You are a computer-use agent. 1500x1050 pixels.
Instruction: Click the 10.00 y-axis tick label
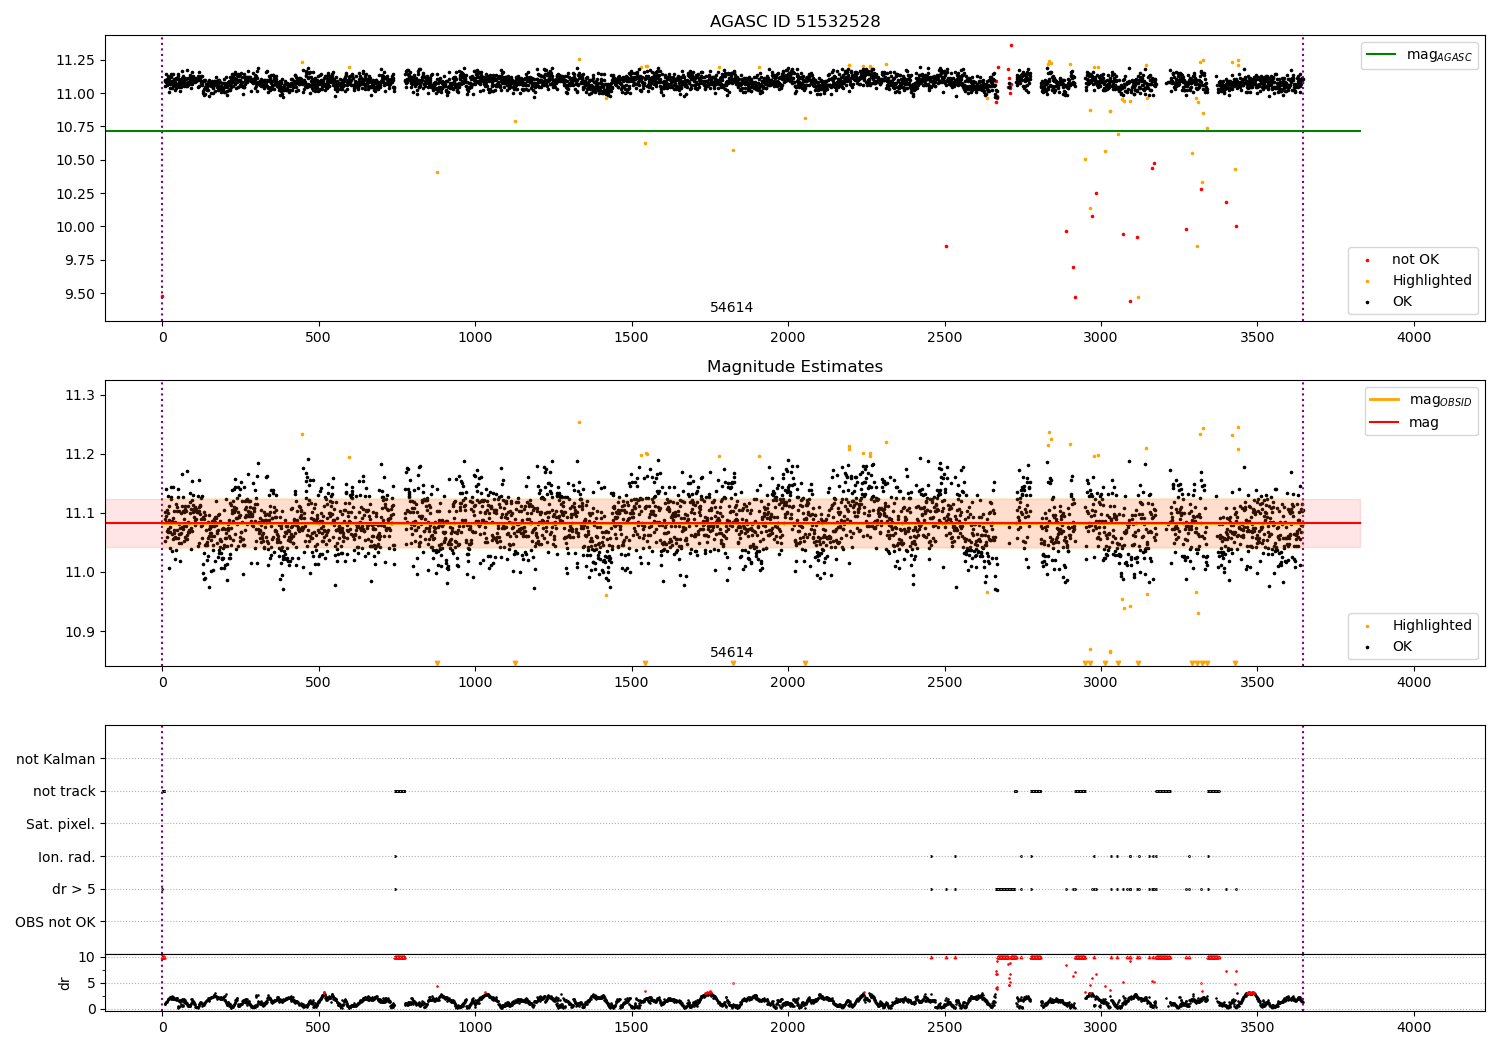coord(76,228)
